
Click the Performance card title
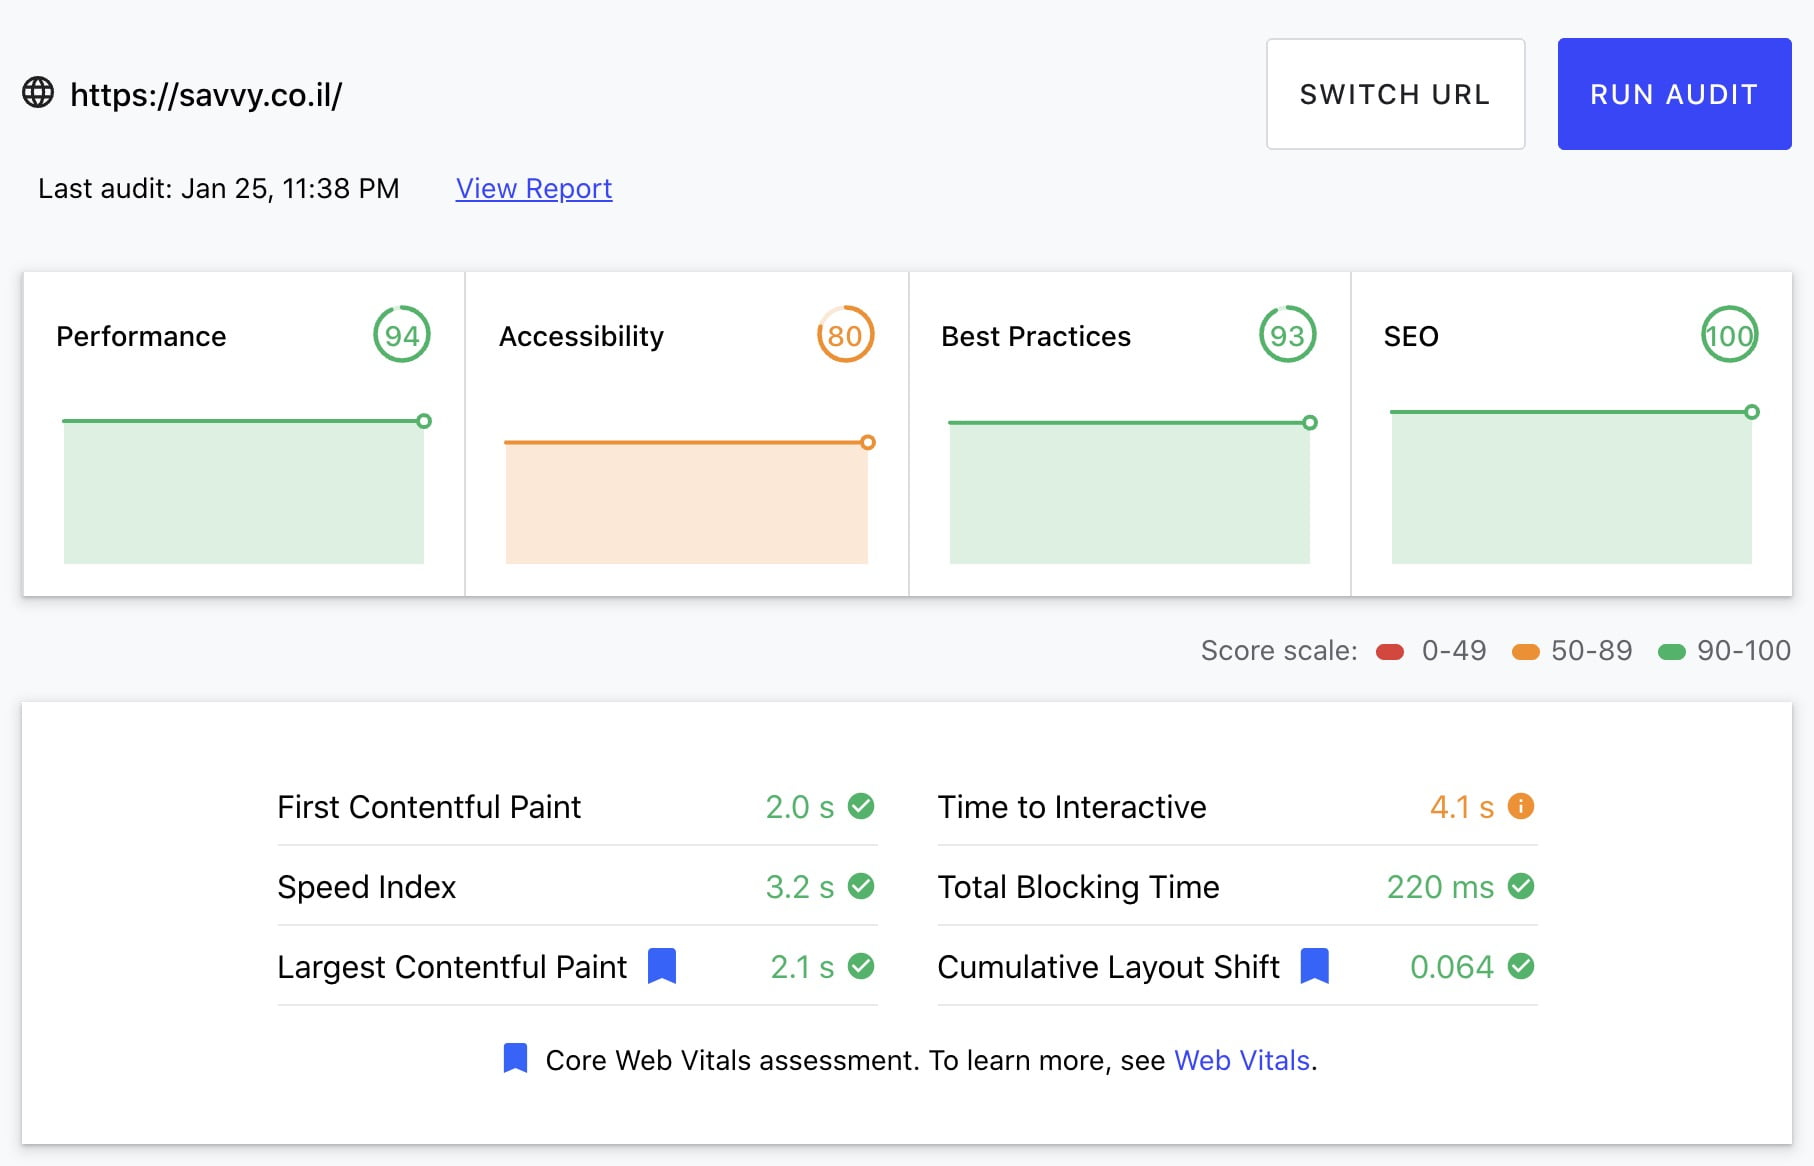point(141,336)
